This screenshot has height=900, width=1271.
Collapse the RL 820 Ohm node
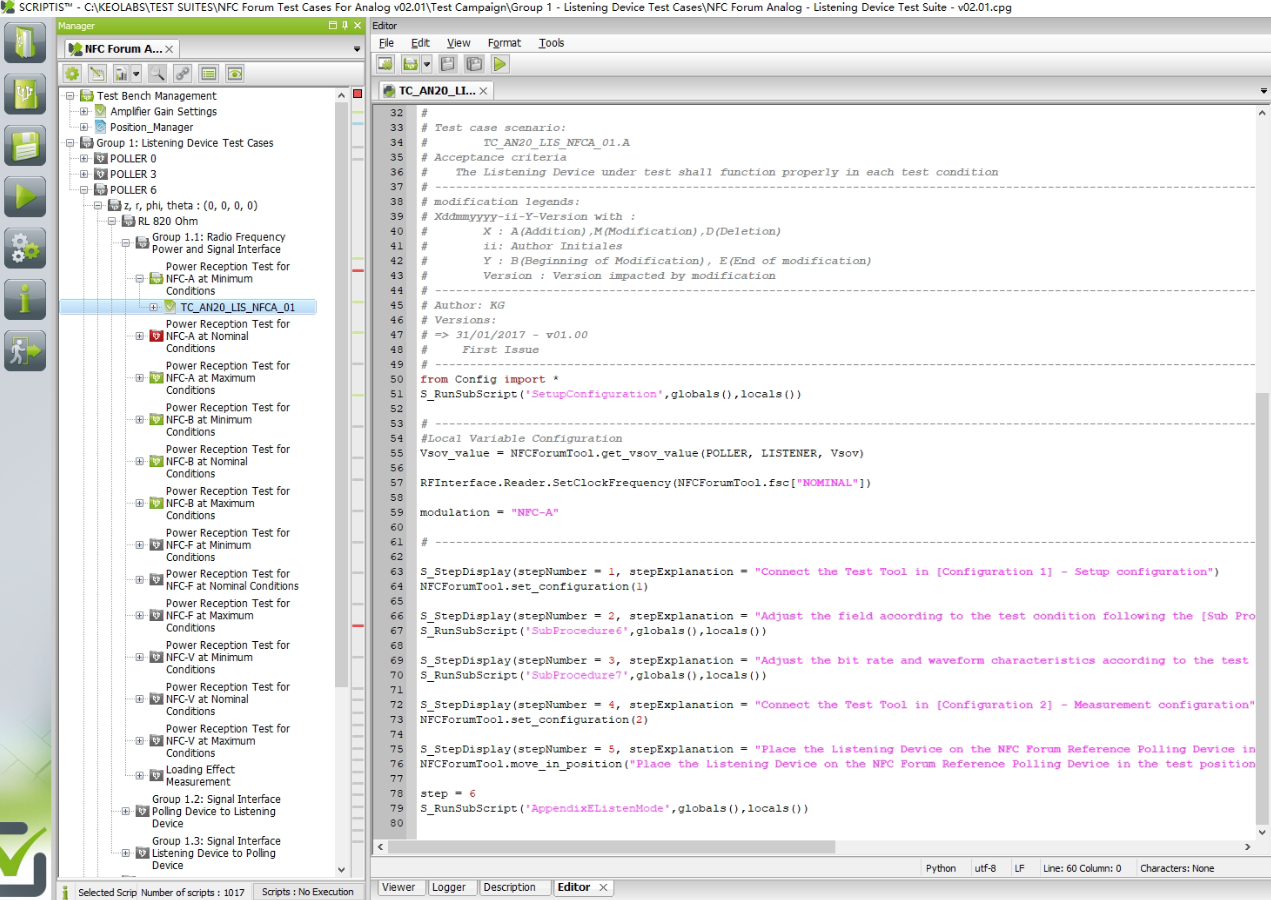tap(112, 221)
